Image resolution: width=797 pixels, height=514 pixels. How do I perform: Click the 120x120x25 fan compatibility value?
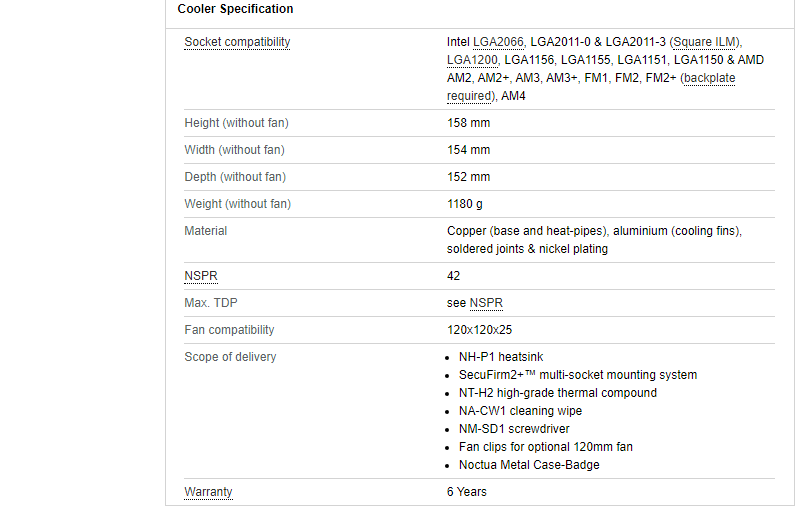[x=479, y=330]
